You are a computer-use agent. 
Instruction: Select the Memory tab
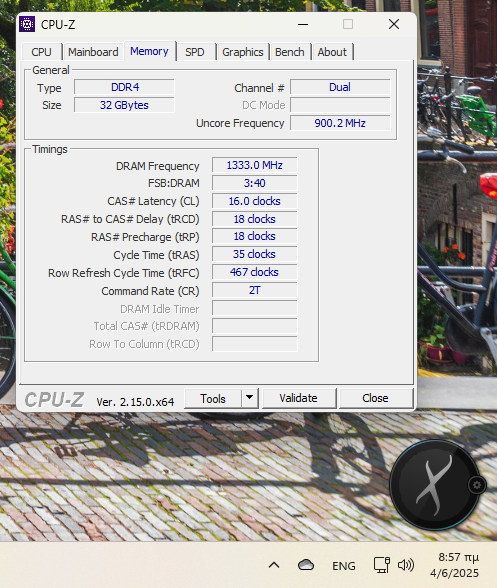149,51
